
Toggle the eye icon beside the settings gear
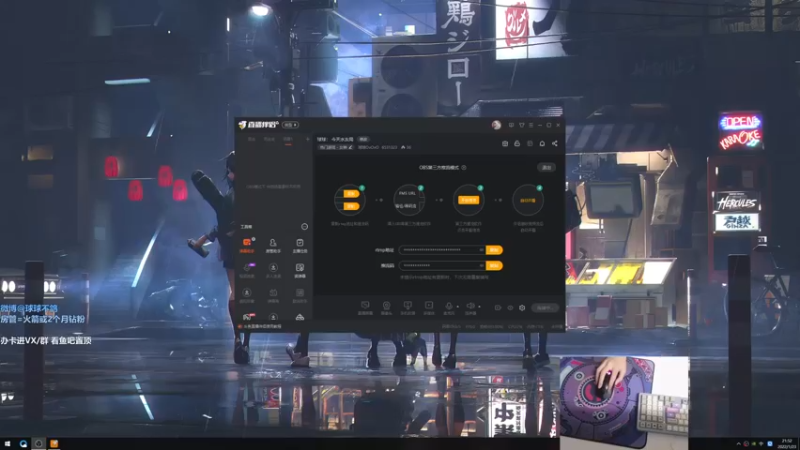510,308
